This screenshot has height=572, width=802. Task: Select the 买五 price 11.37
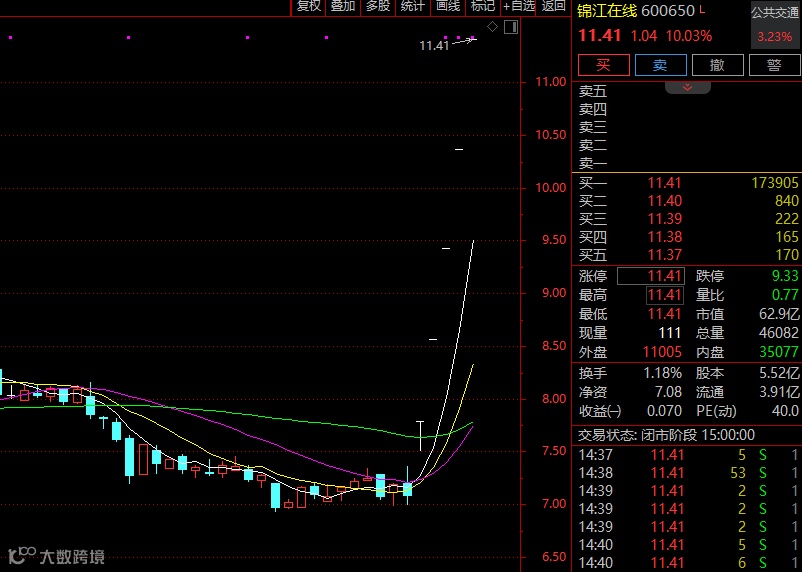(664, 255)
